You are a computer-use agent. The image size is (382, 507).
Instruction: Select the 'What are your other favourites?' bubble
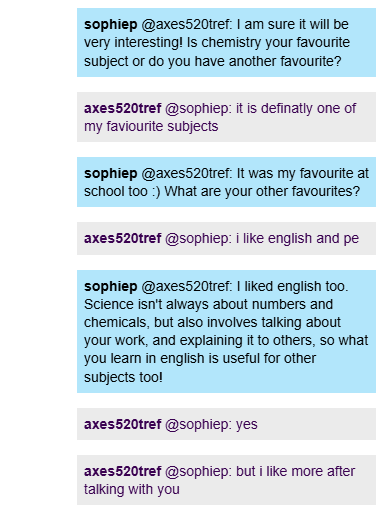coord(226,182)
